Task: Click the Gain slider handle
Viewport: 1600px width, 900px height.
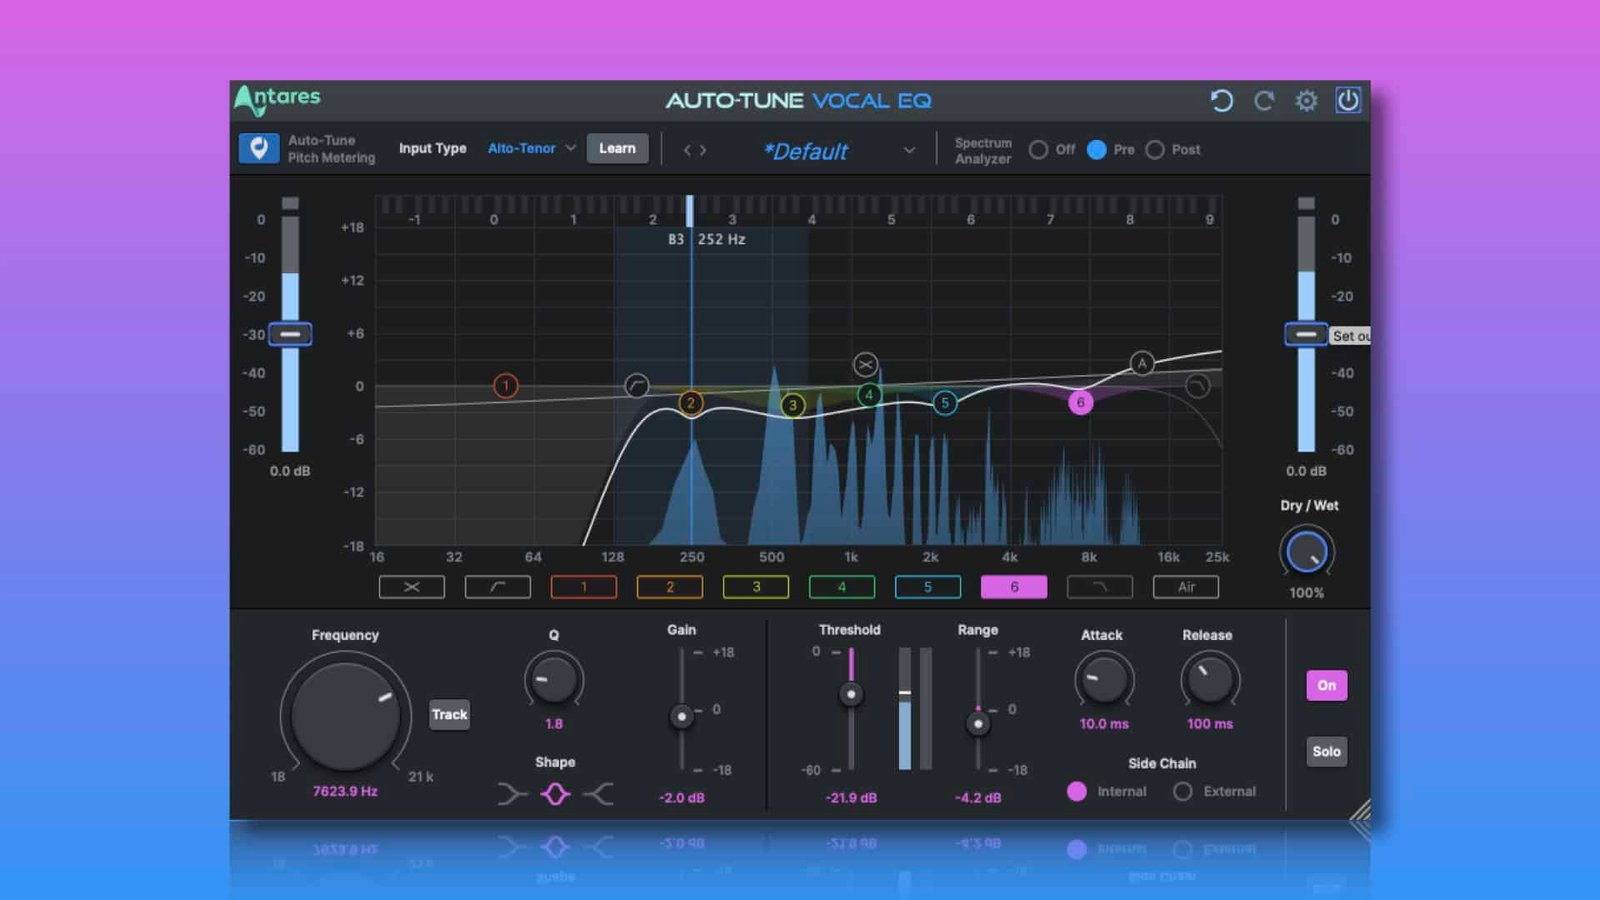Action: [682, 716]
